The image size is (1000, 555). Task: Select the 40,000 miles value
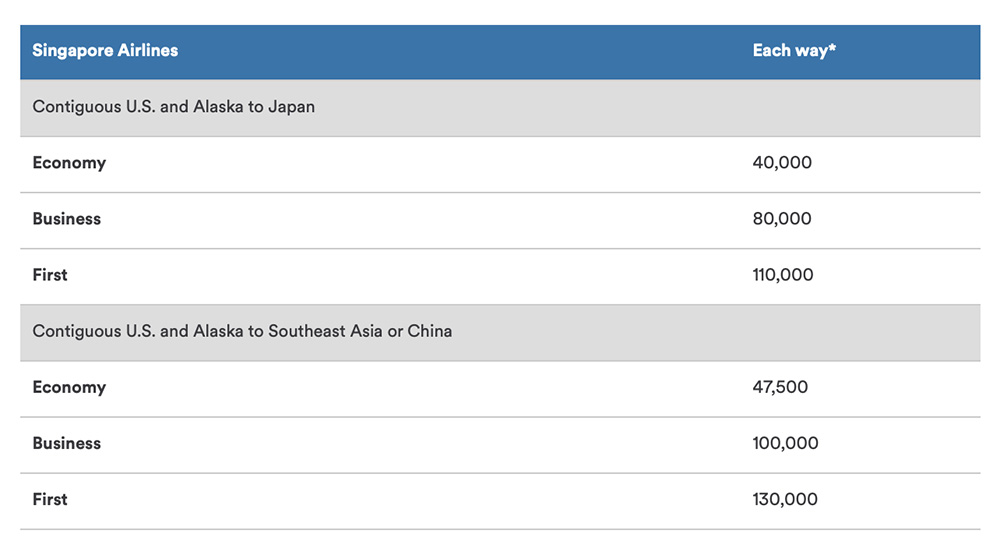tap(782, 163)
